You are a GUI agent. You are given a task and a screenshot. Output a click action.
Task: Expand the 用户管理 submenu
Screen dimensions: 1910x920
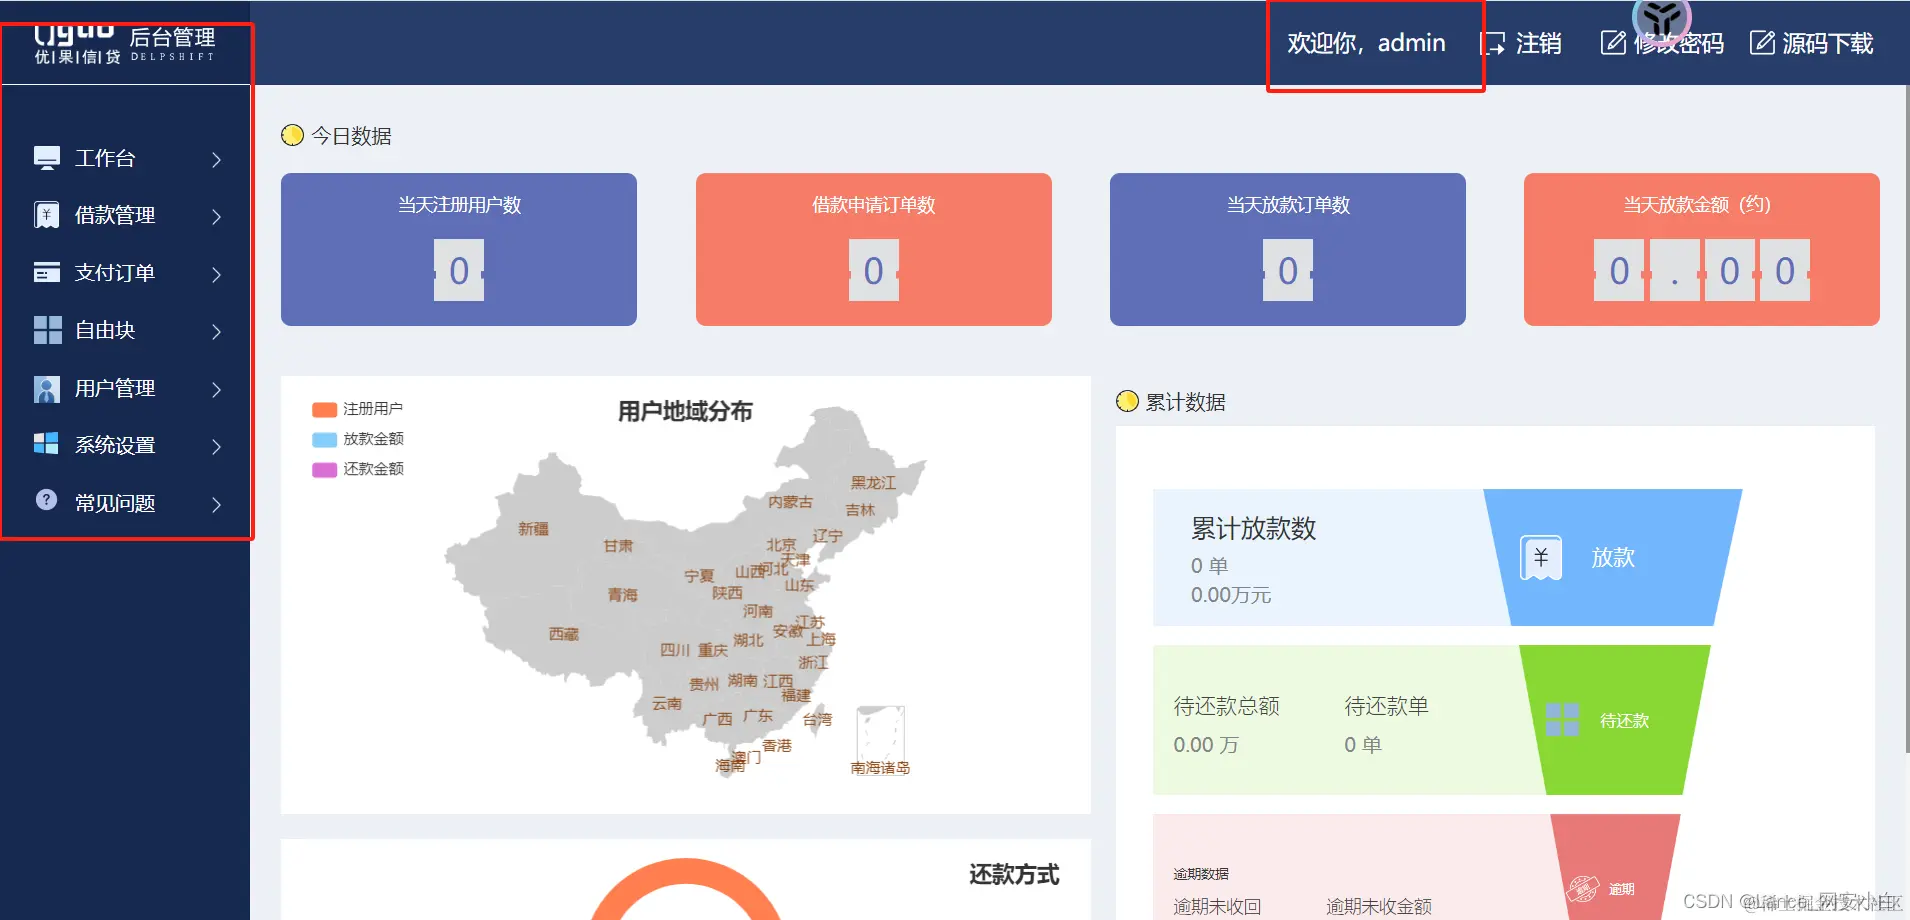(x=216, y=390)
